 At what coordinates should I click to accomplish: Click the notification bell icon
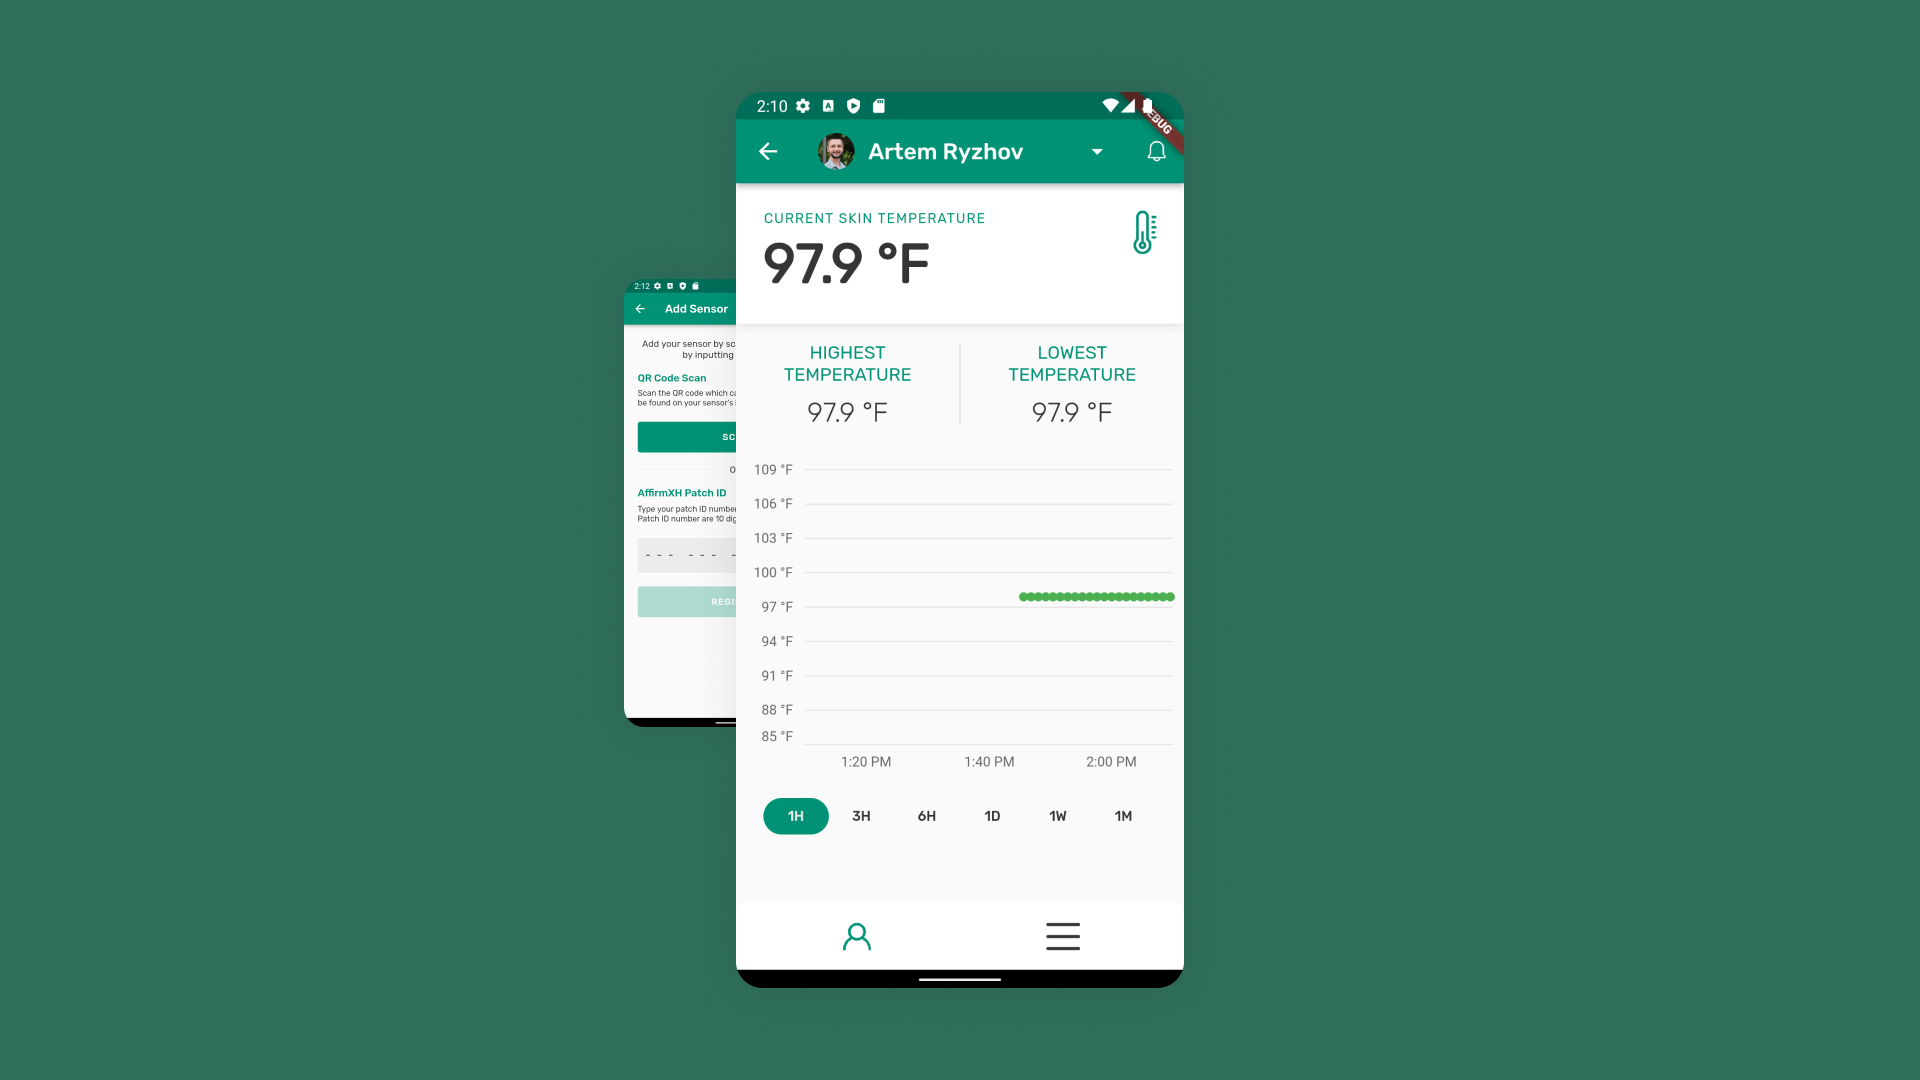[1154, 150]
